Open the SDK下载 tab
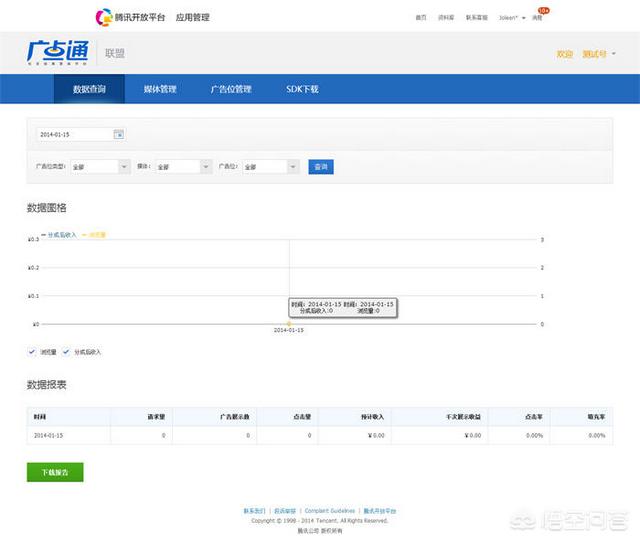 pos(302,89)
